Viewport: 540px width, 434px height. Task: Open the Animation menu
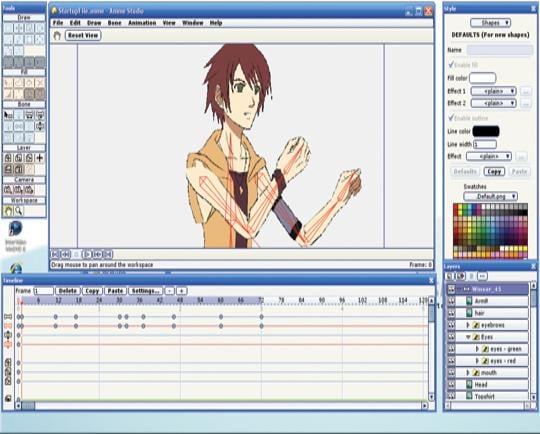(142, 23)
